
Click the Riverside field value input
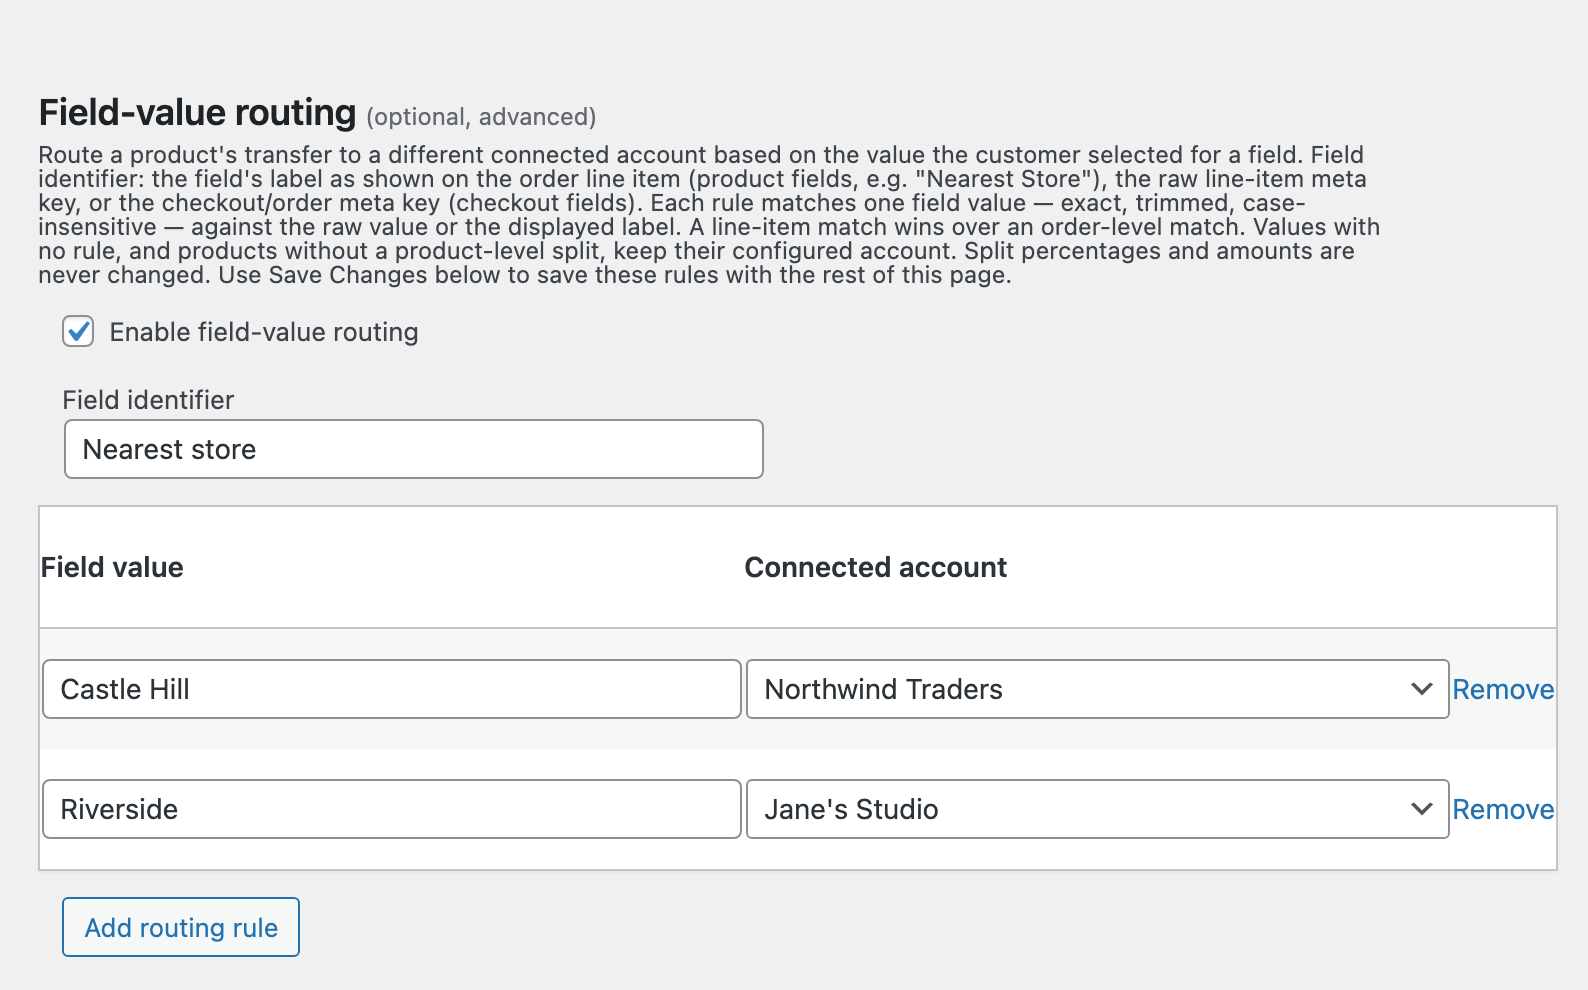(392, 809)
